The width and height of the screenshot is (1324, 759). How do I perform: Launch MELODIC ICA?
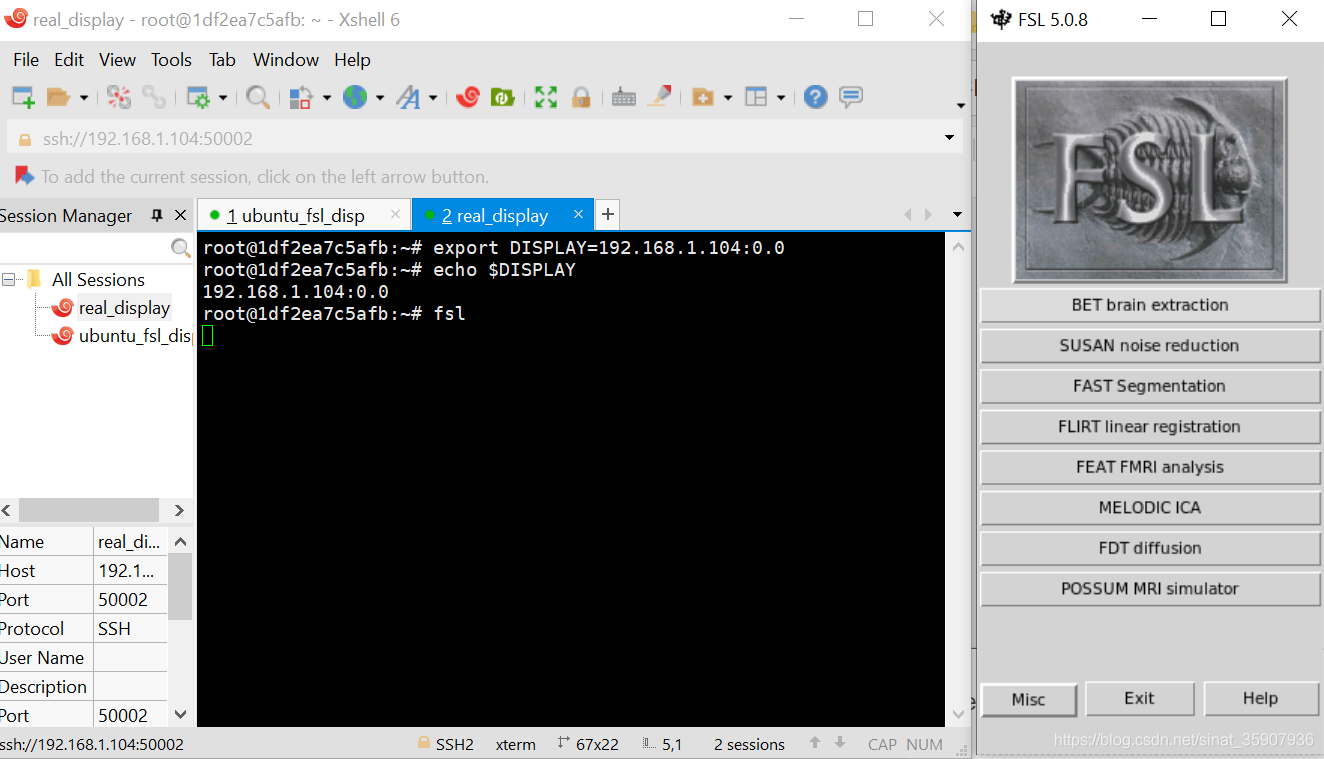pyautogui.click(x=1150, y=508)
